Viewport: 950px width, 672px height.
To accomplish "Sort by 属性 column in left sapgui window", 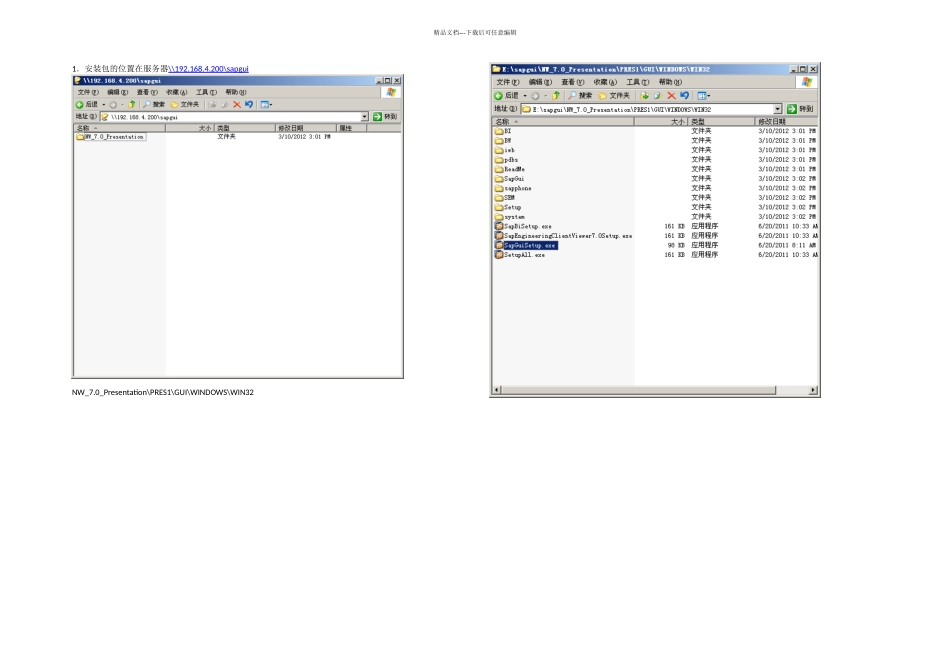I will (351, 128).
